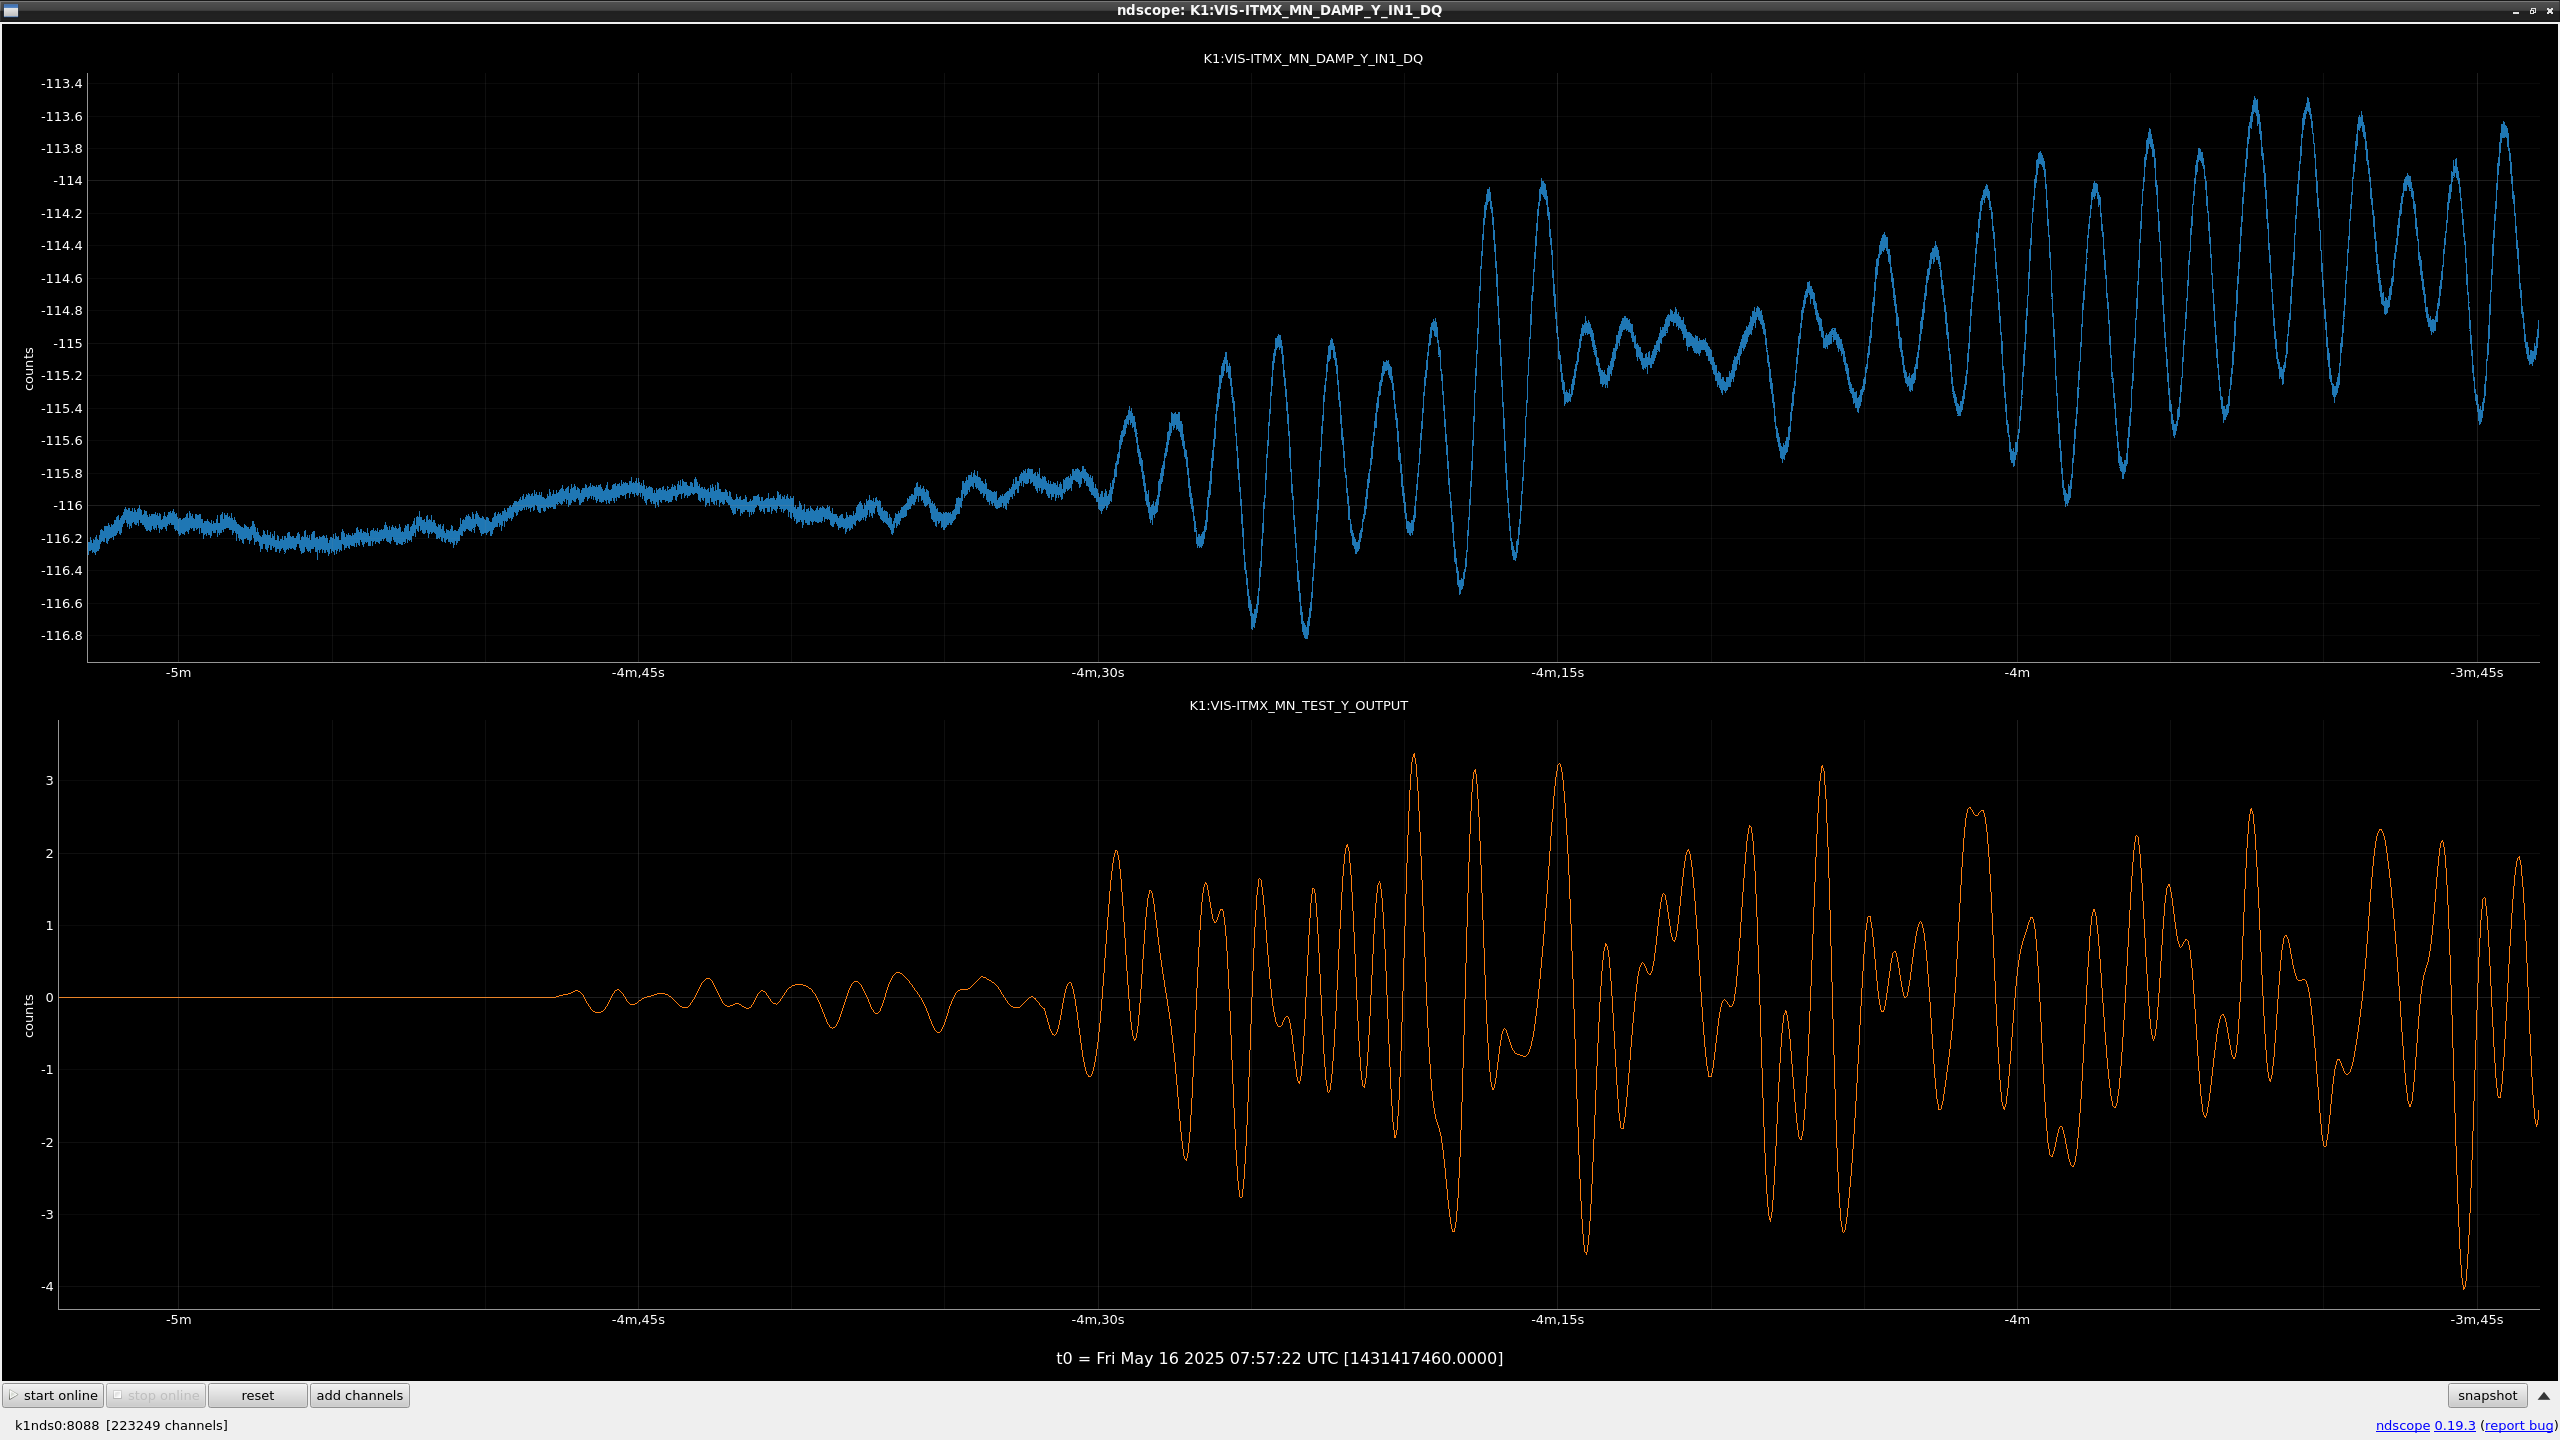Click the -4m,45s tick on the bottom plot

(x=638, y=1320)
